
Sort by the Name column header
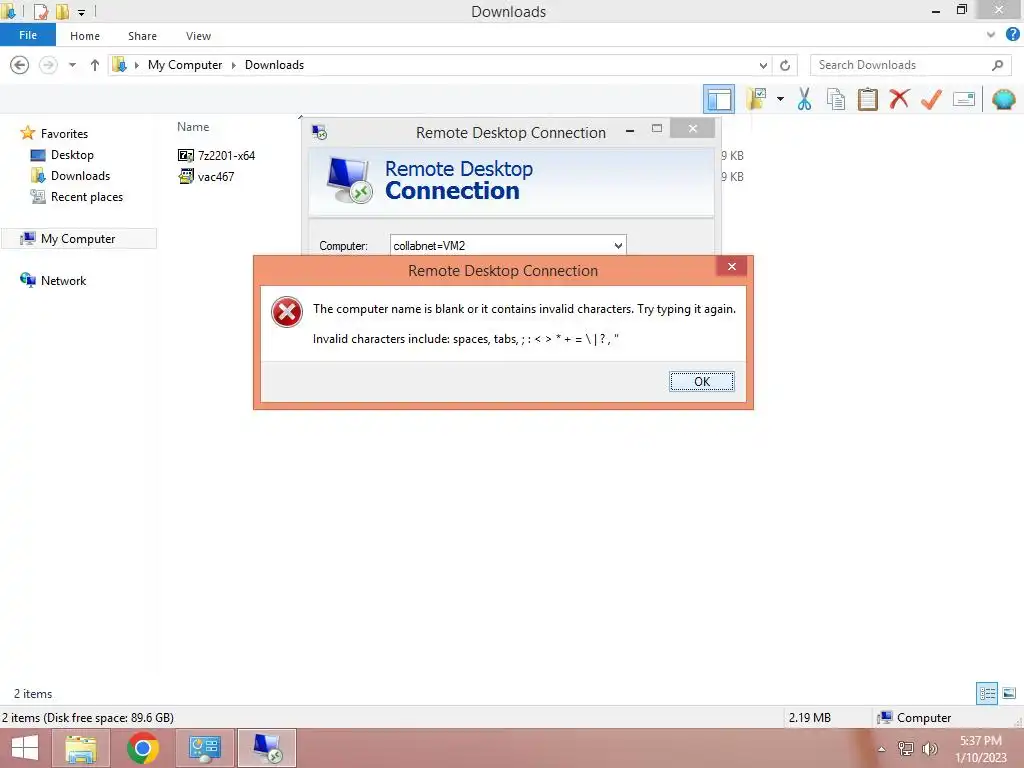point(193,127)
